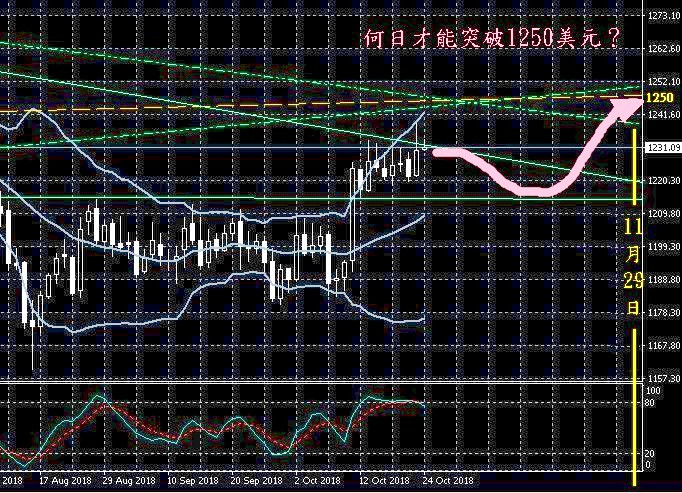Click the indicator scale value 80
682x493 pixels.
click(x=649, y=403)
